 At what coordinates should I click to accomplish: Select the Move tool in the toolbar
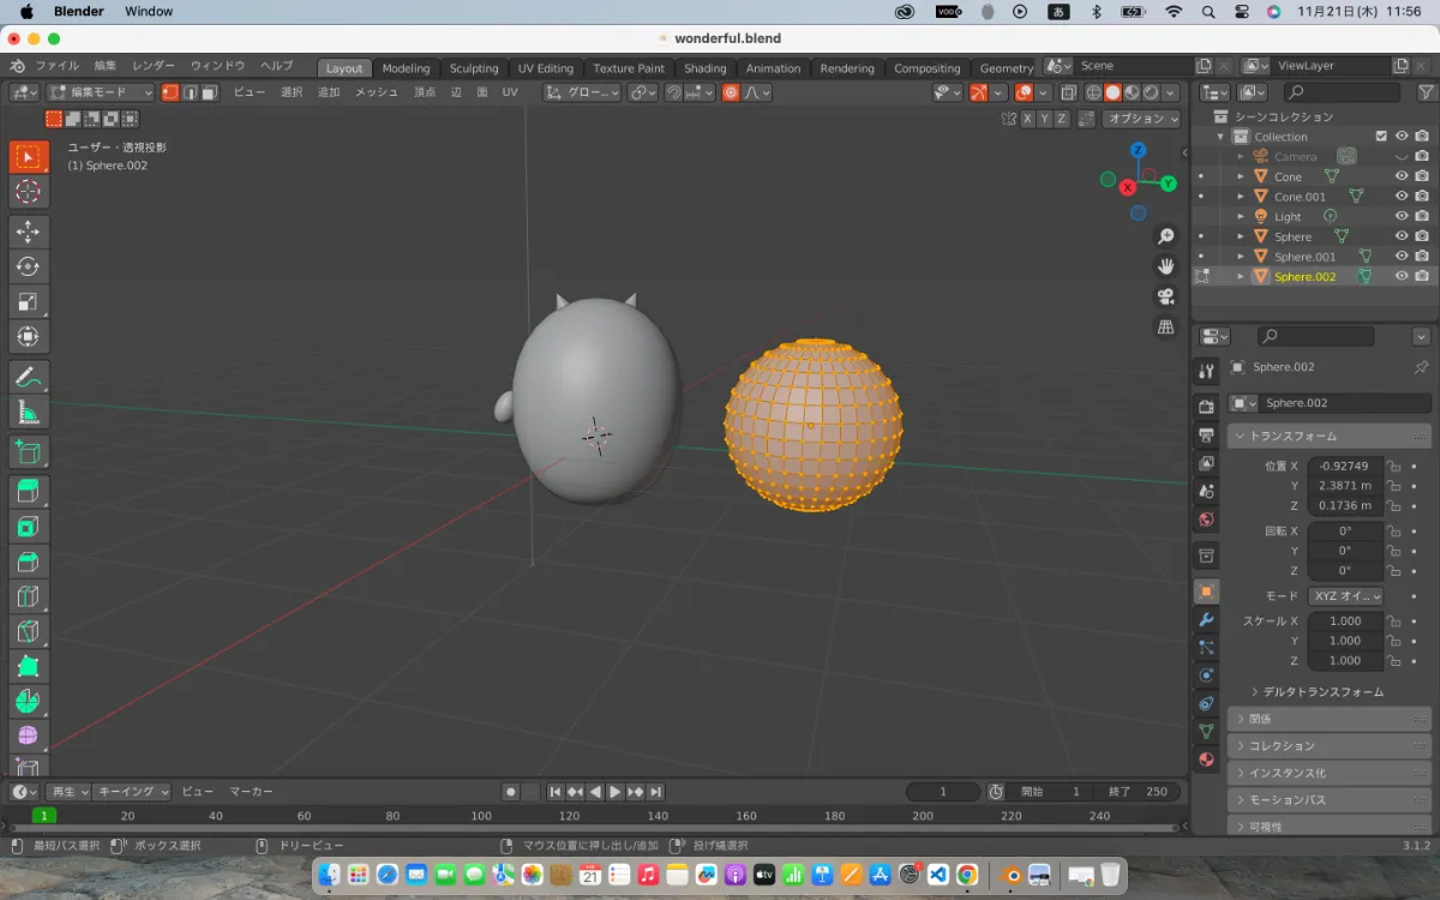(28, 232)
